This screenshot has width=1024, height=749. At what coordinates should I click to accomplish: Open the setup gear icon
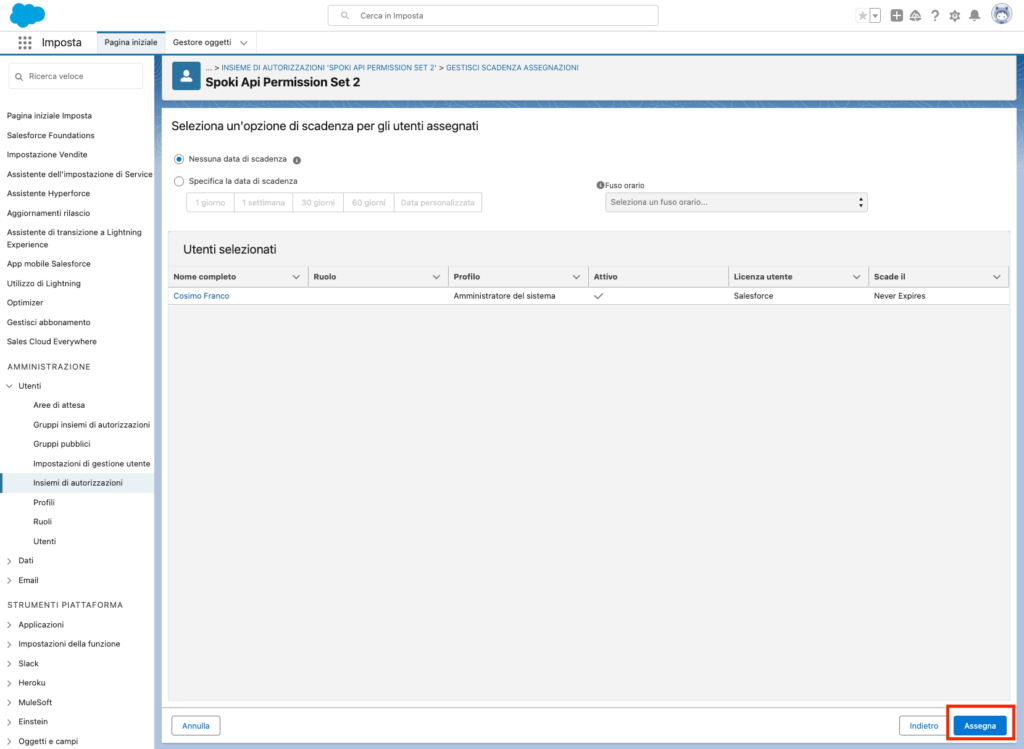point(954,16)
